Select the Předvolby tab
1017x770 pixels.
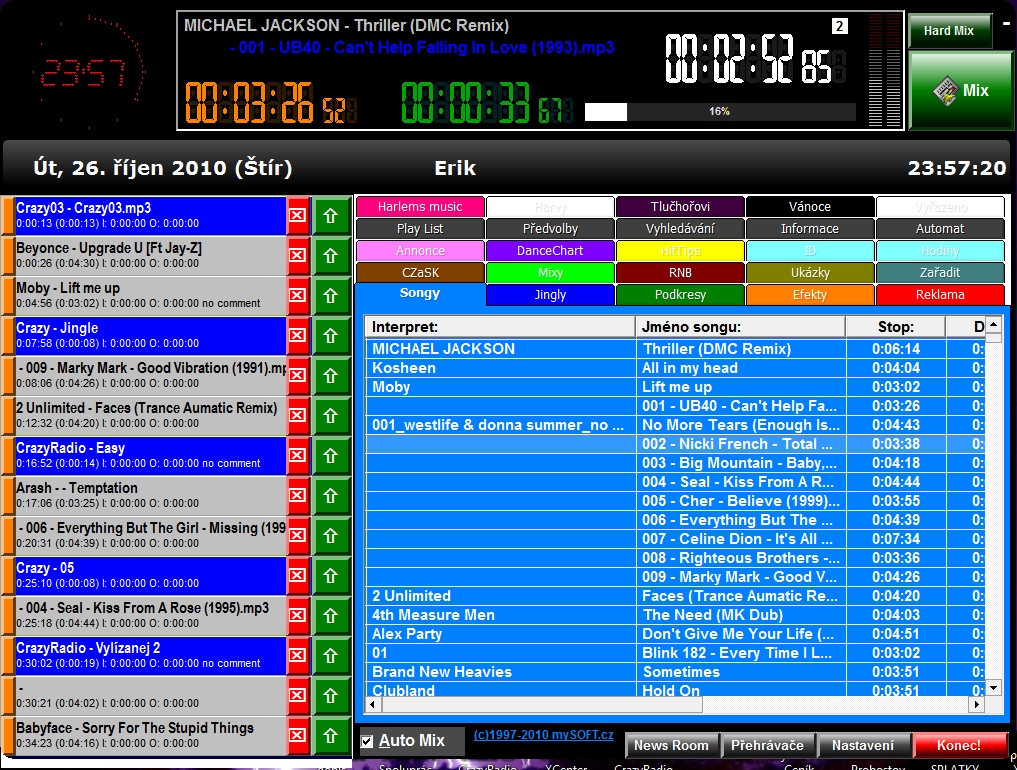pos(551,229)
